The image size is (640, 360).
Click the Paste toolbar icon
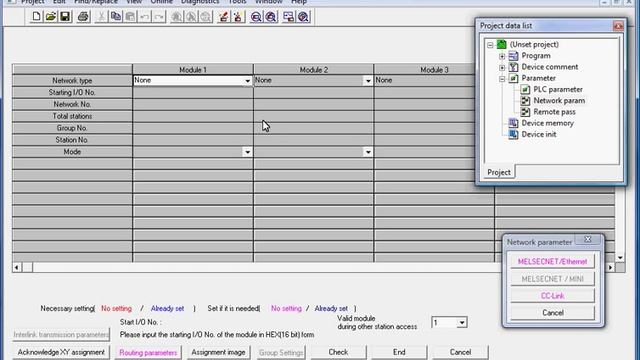click(x=130, y=17)
